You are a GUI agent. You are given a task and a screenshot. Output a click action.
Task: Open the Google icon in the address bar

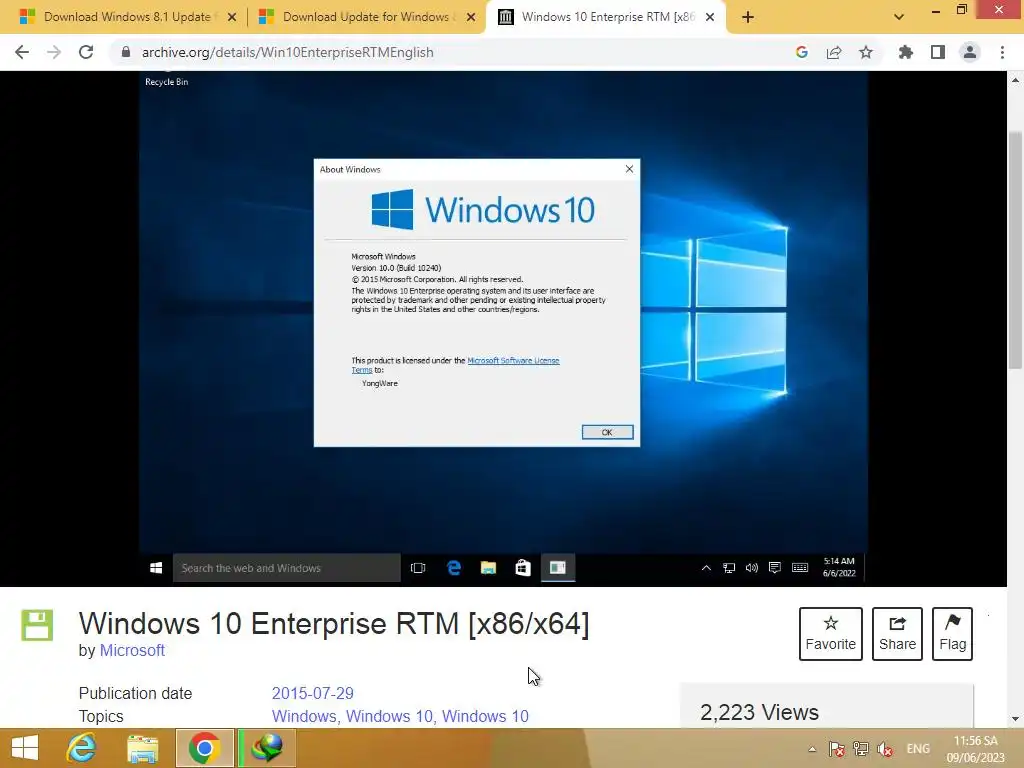(802, 52)
